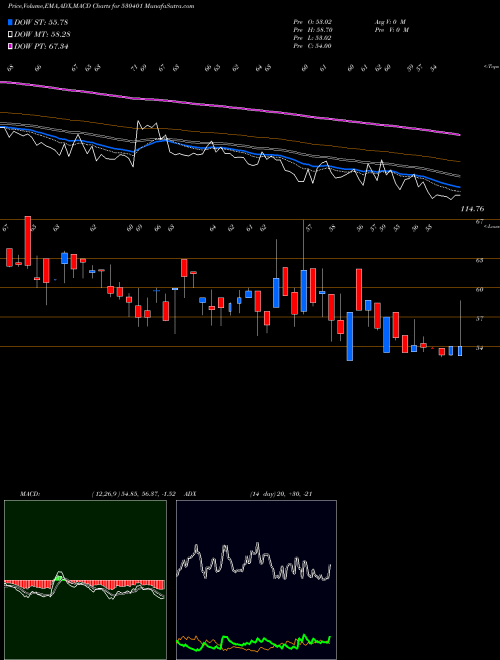
Task: Click the 63 price axis label
Action: tap(479, 261)
